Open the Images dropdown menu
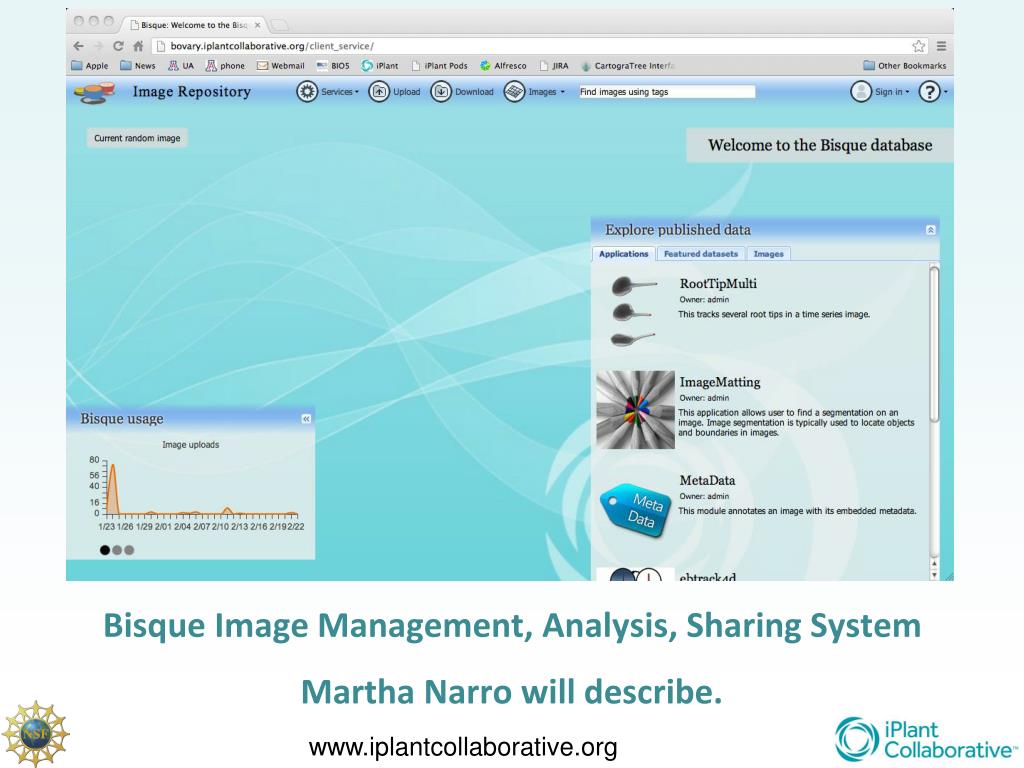 click(x=534, y=91)
